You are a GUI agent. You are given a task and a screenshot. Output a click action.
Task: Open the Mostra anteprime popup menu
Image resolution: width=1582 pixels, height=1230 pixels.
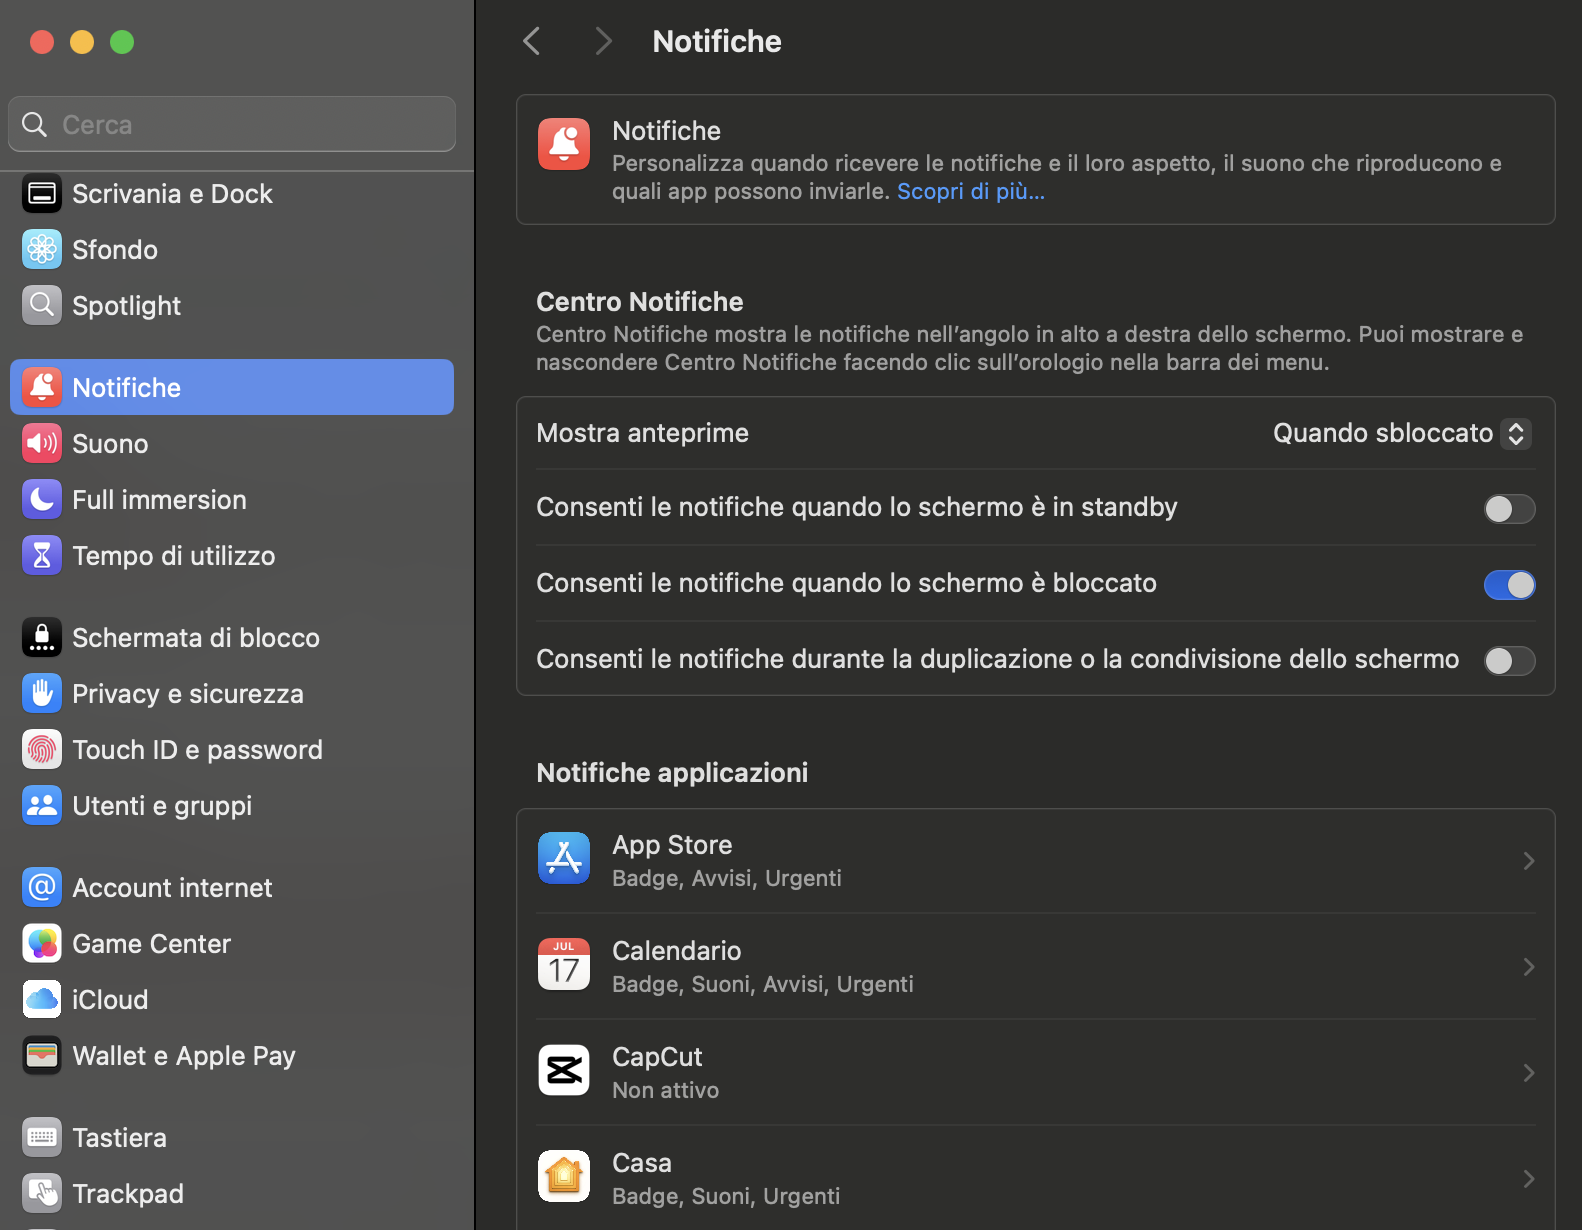[x=1402, y=433]
